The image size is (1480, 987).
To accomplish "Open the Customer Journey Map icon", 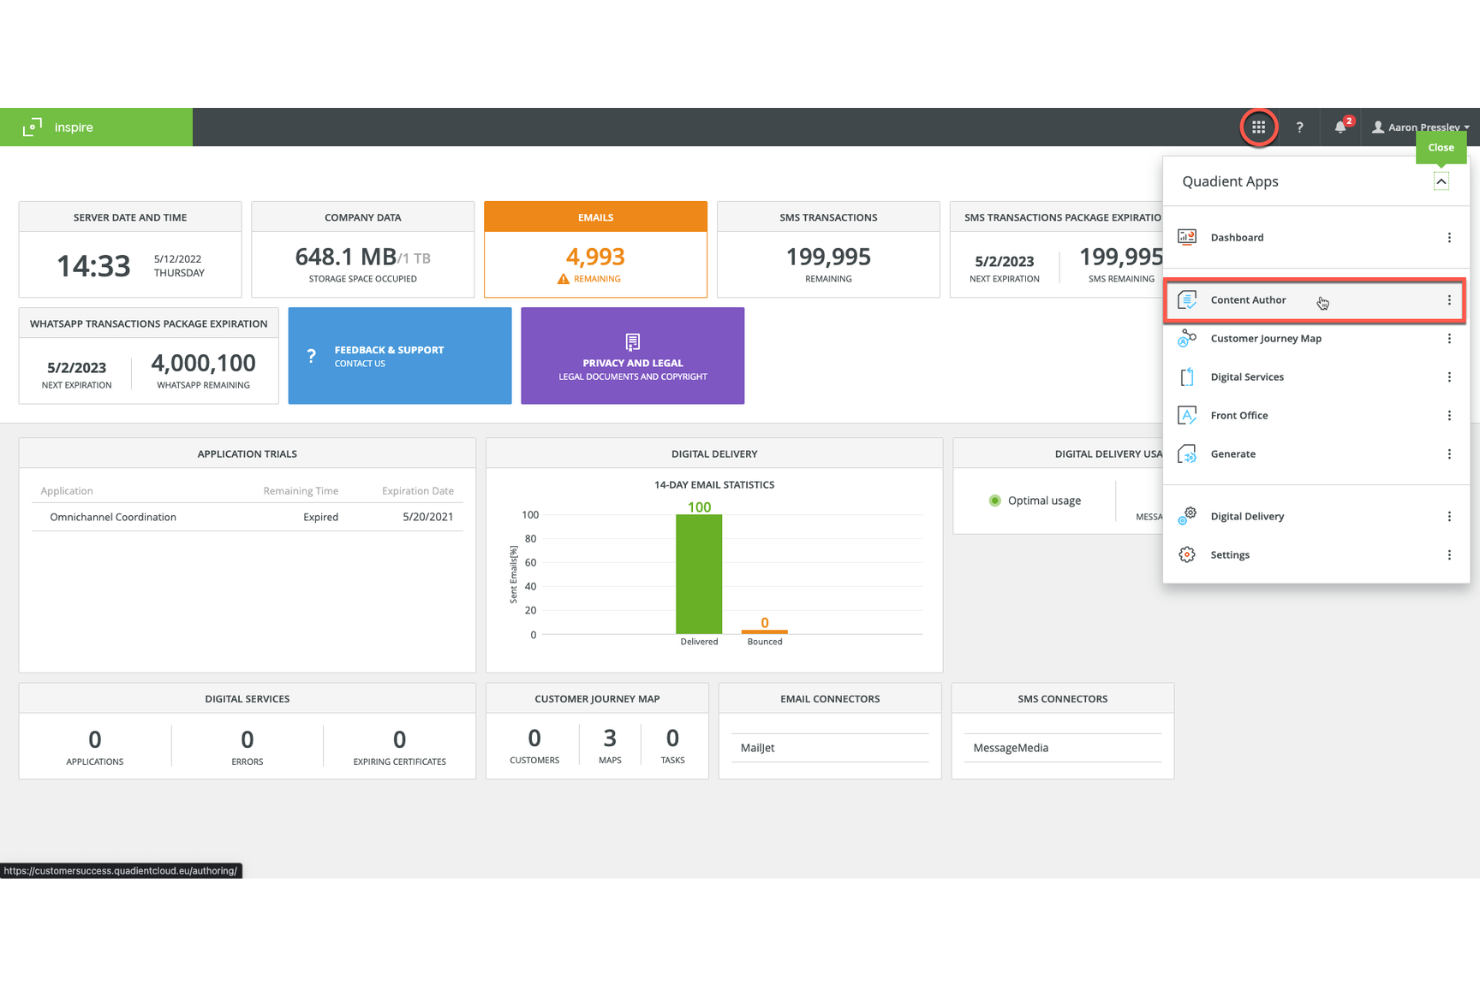I will (x=1187, y=338).
